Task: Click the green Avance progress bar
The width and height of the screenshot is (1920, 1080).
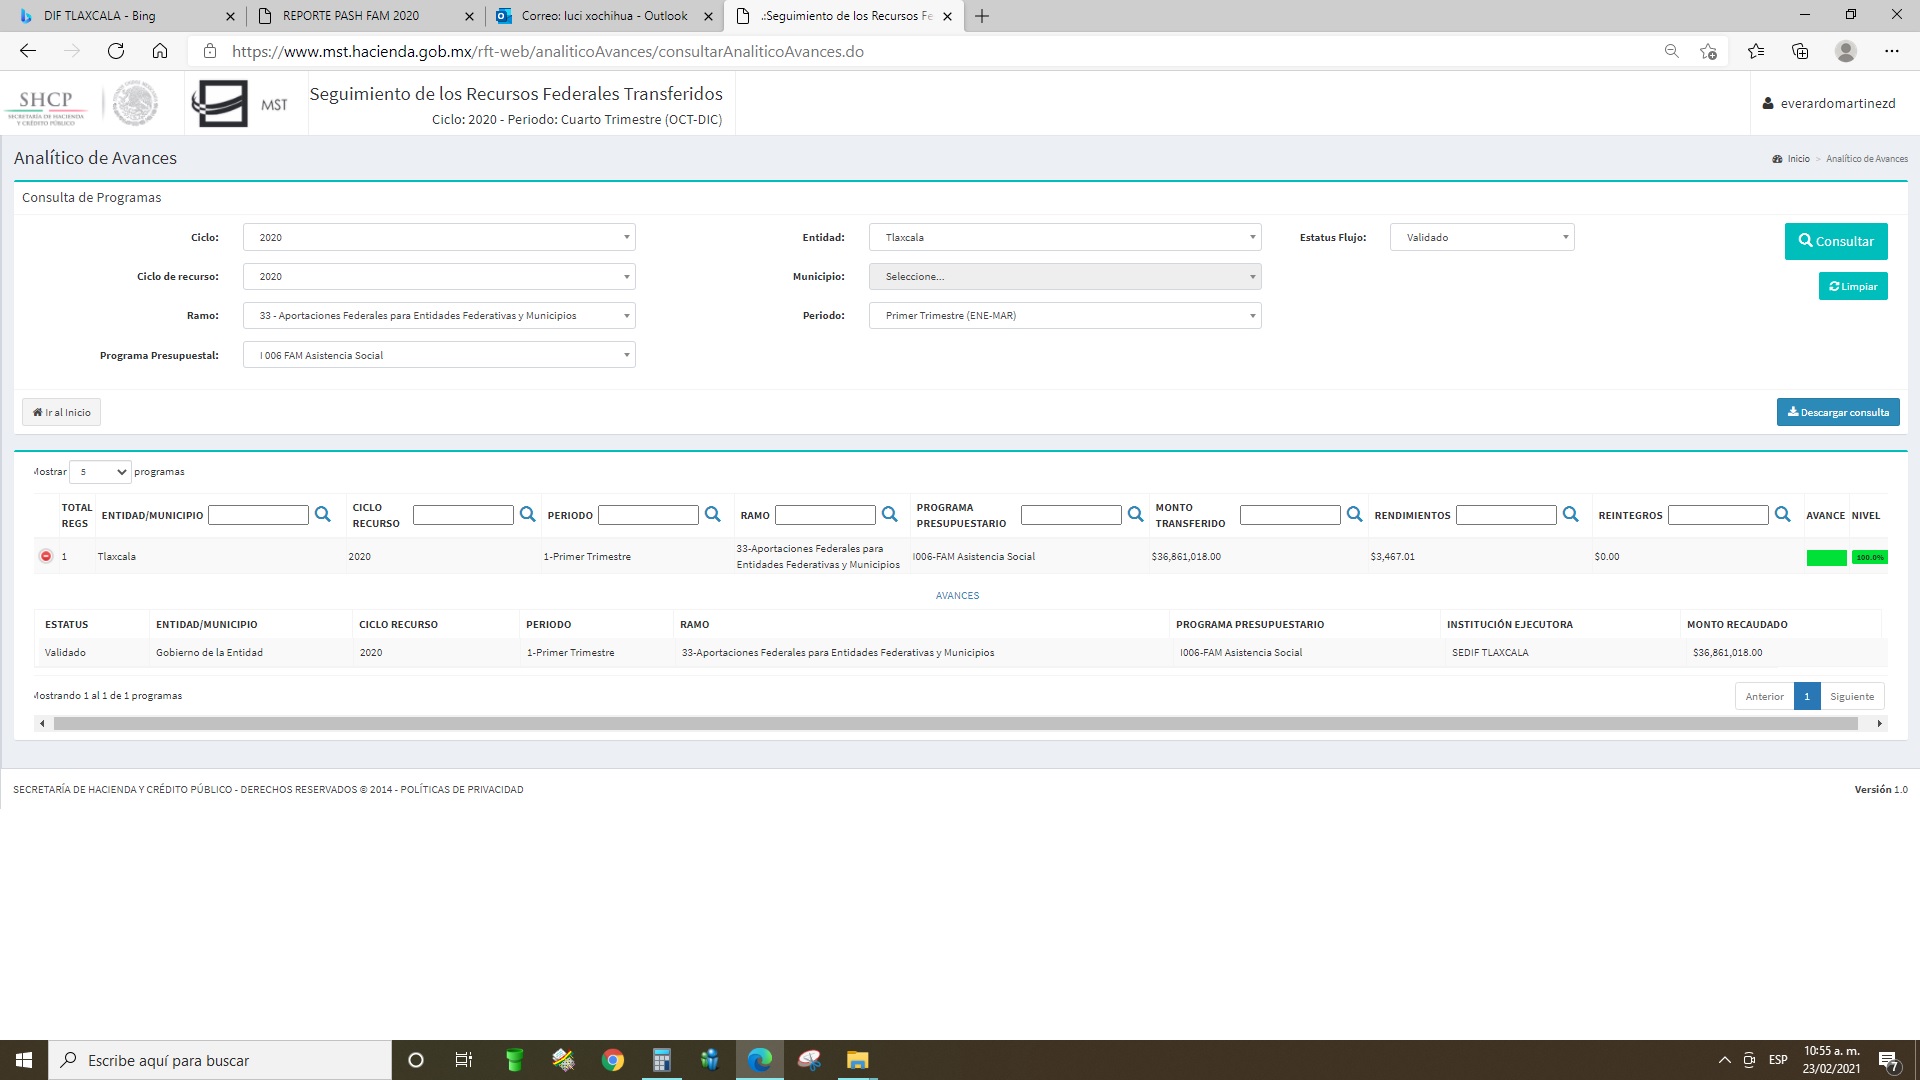Action: [1826, 558]
